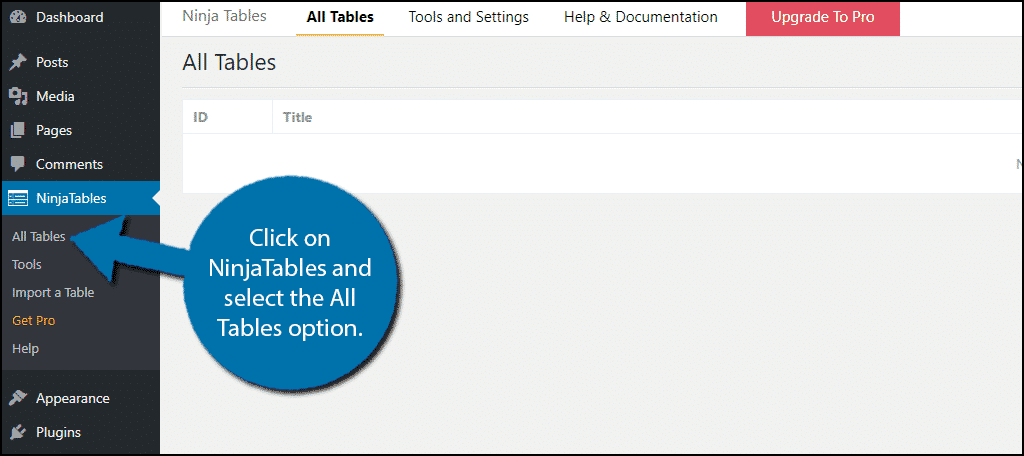
Task: Click the Posts pushpin icon
Action: 18,62
